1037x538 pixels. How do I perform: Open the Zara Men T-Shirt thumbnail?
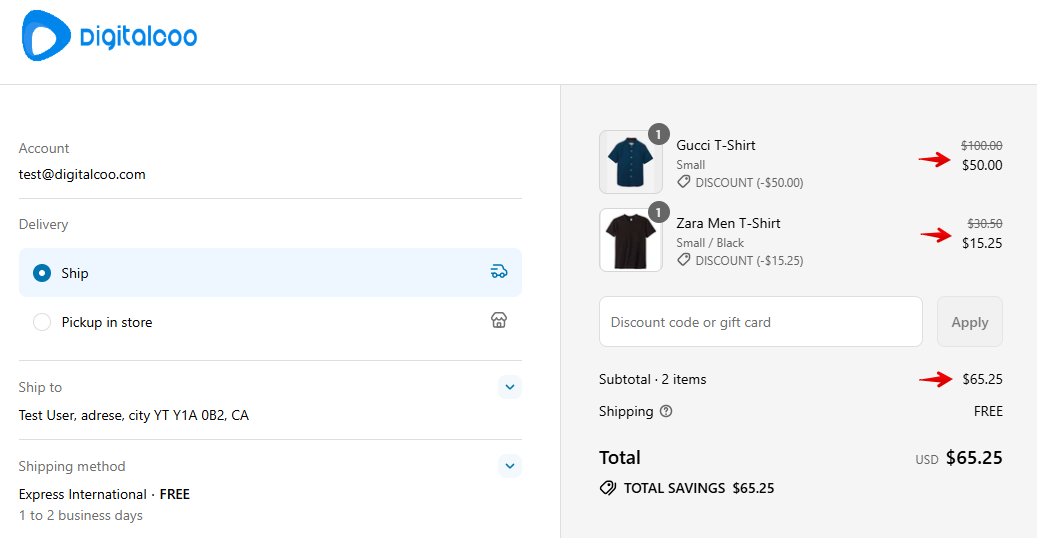(x=630, y=240)
